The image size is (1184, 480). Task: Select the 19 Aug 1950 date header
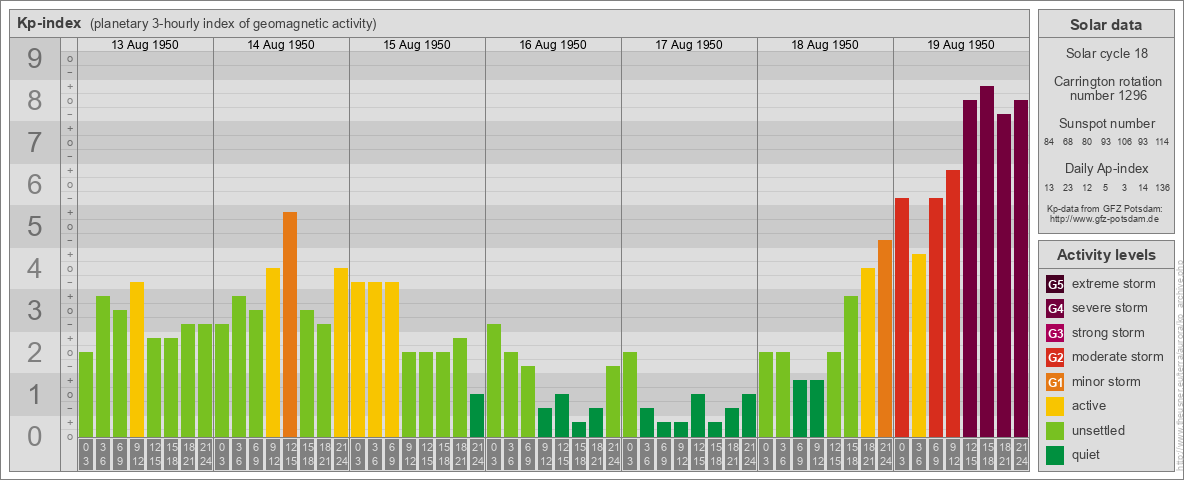pyautogui.click(x=960, y=45)
